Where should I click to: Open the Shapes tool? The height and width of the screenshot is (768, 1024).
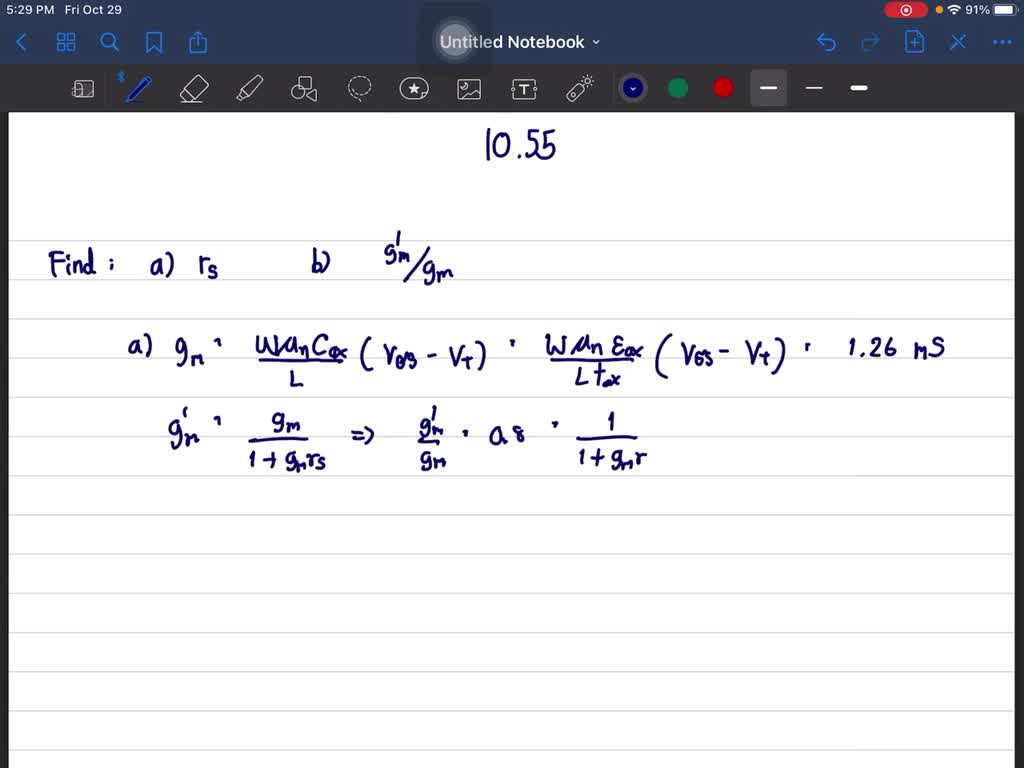(304, 88)
